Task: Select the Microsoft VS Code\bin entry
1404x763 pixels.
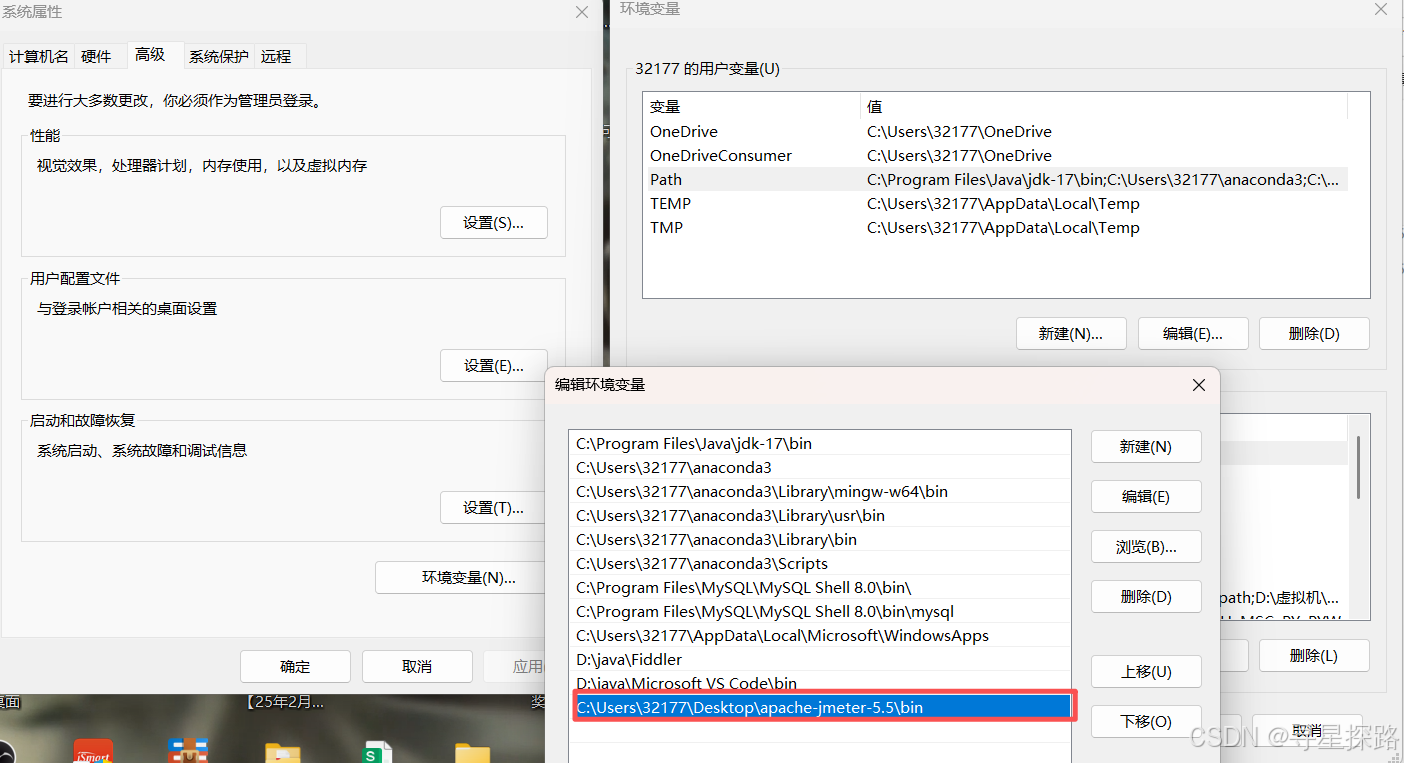Action: coord(820,684)
